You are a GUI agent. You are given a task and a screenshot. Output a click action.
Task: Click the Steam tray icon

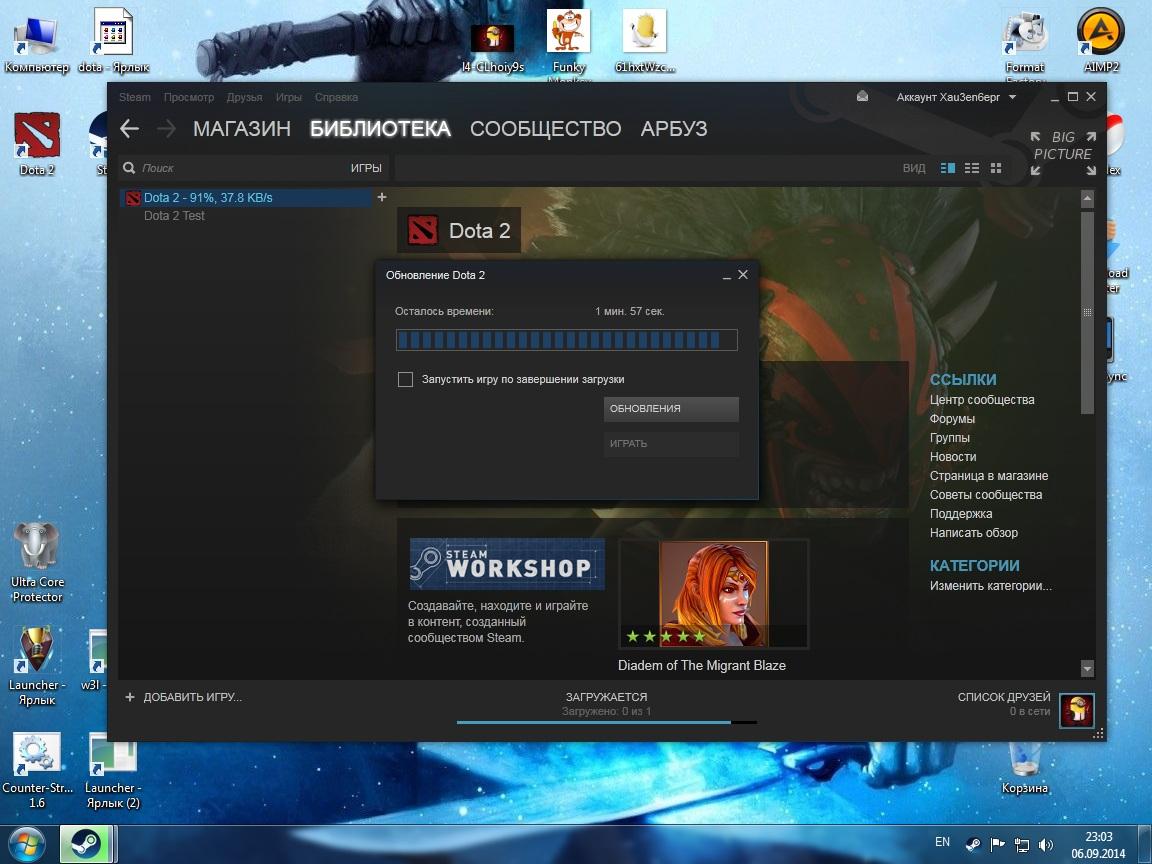coord(973,845)
